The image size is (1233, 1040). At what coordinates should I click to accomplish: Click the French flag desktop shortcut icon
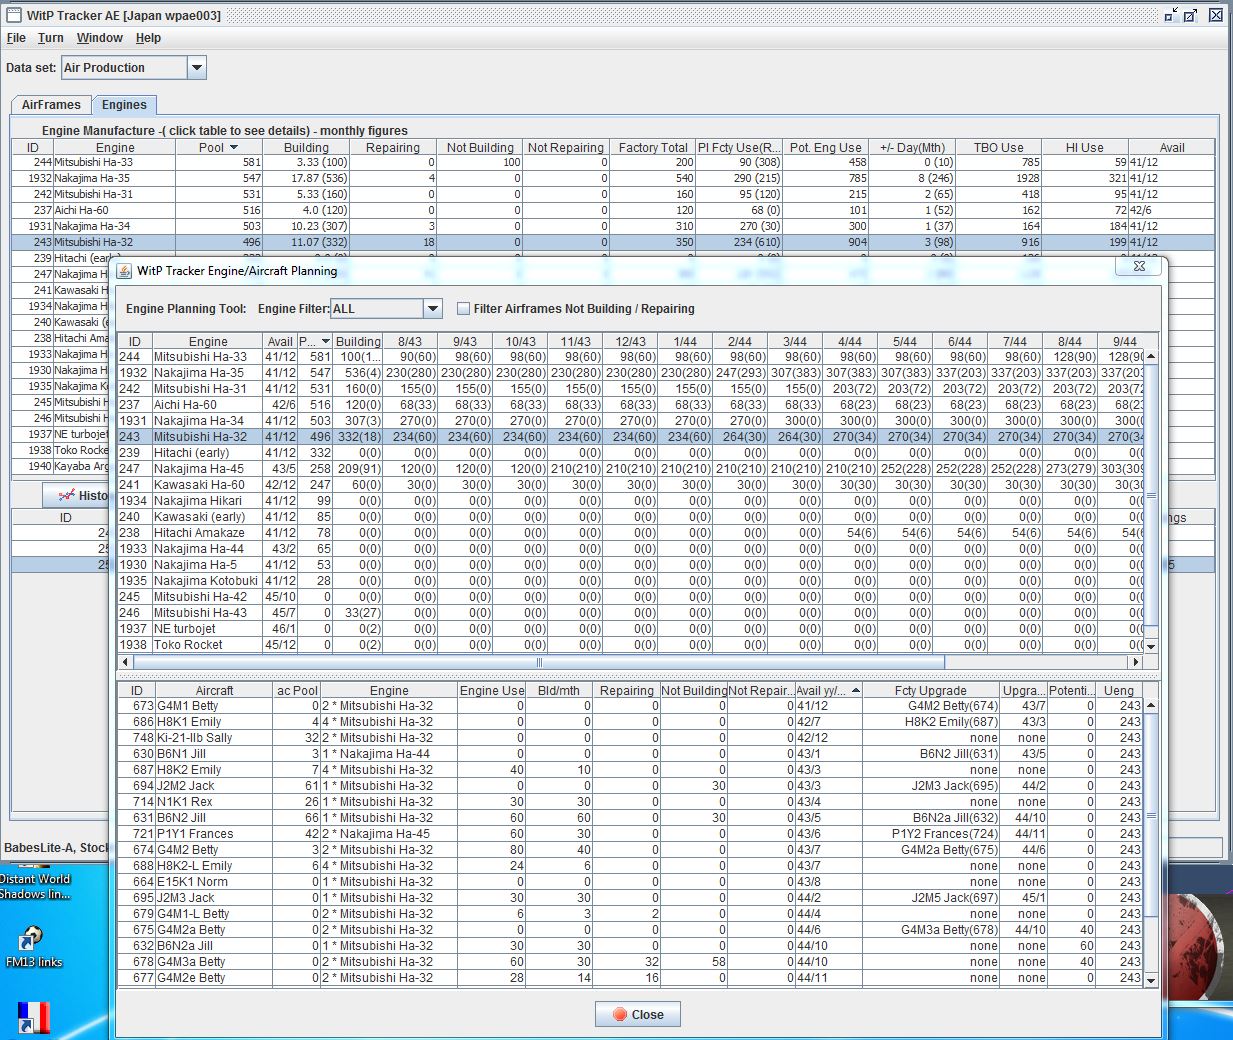click(33, 1018)
